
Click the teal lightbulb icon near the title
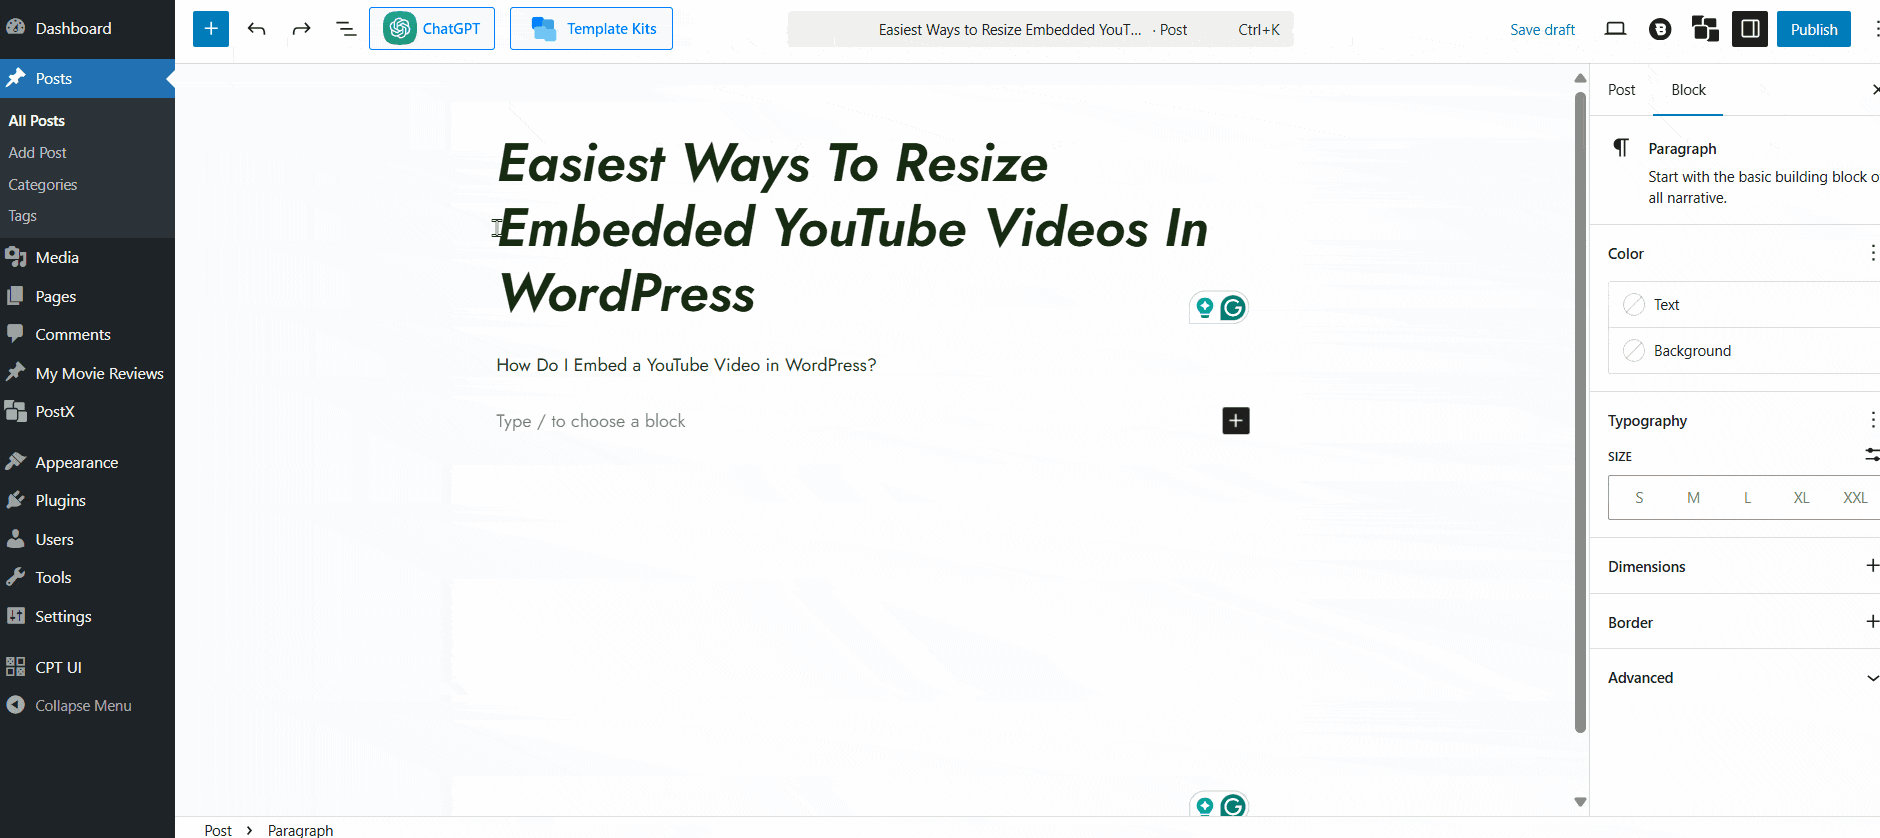1205,308
